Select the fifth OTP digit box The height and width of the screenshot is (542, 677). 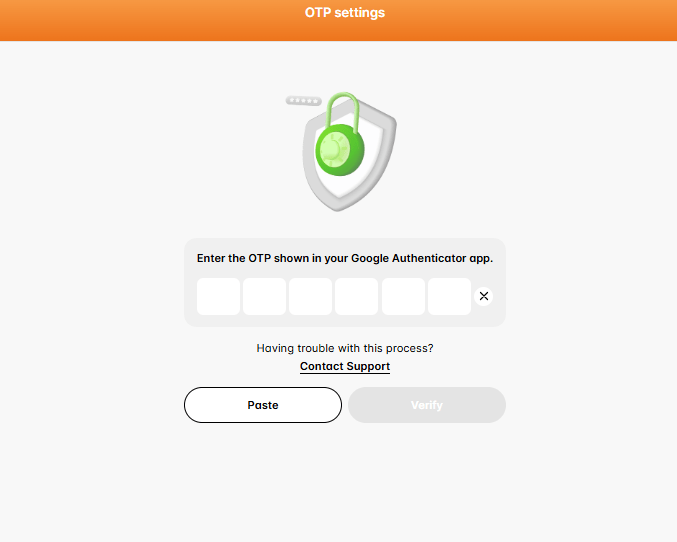[x=403, y=297]
